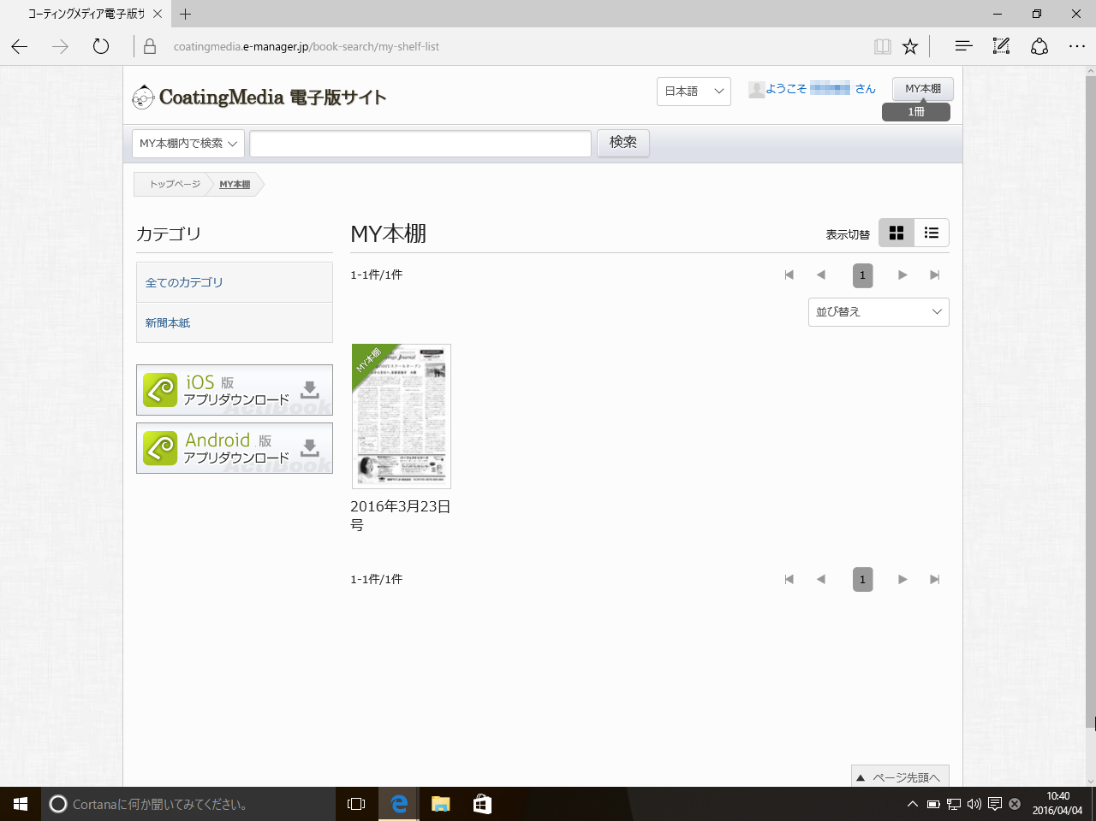Select 新聞本紙 category
Viewport: 1096px width, 821px height.
(168, 323)
